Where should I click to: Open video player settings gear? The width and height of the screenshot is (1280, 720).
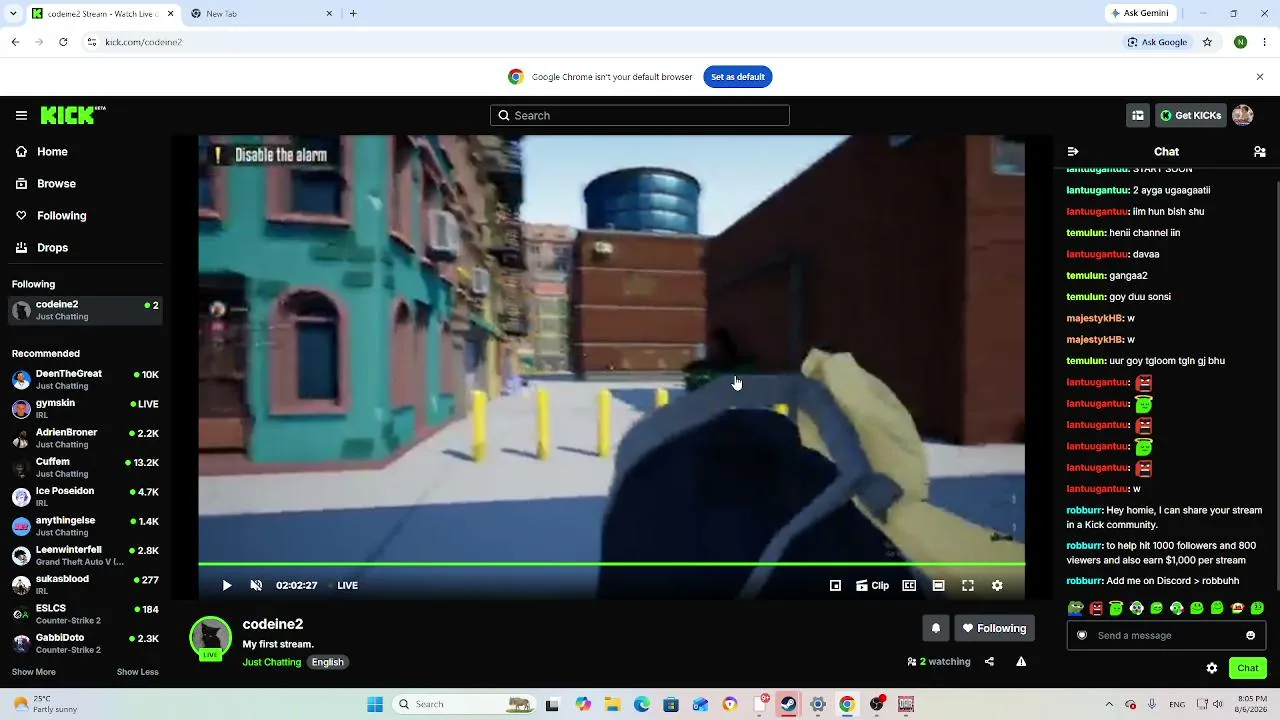pos(997,586)
